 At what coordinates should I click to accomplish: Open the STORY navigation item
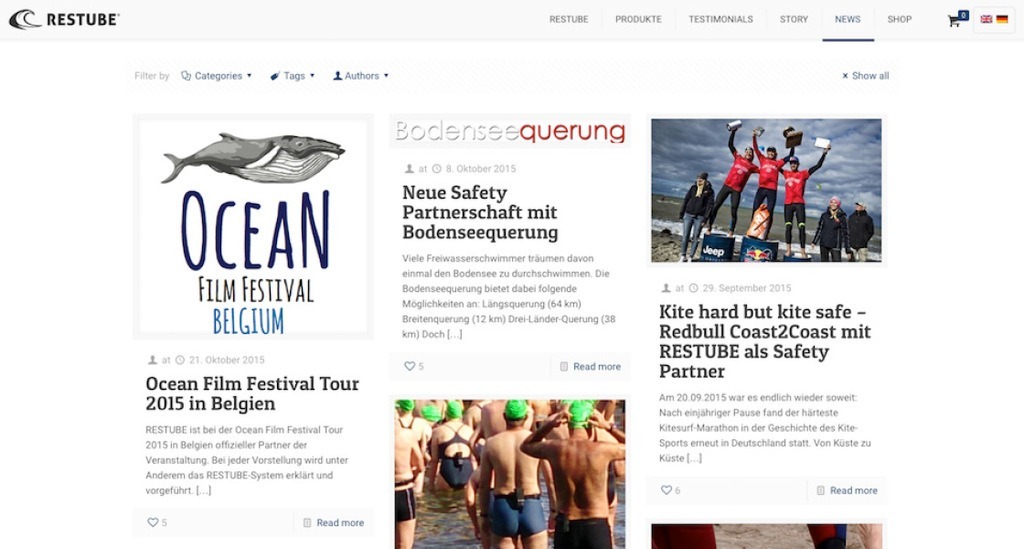click(x=793, y=20)
